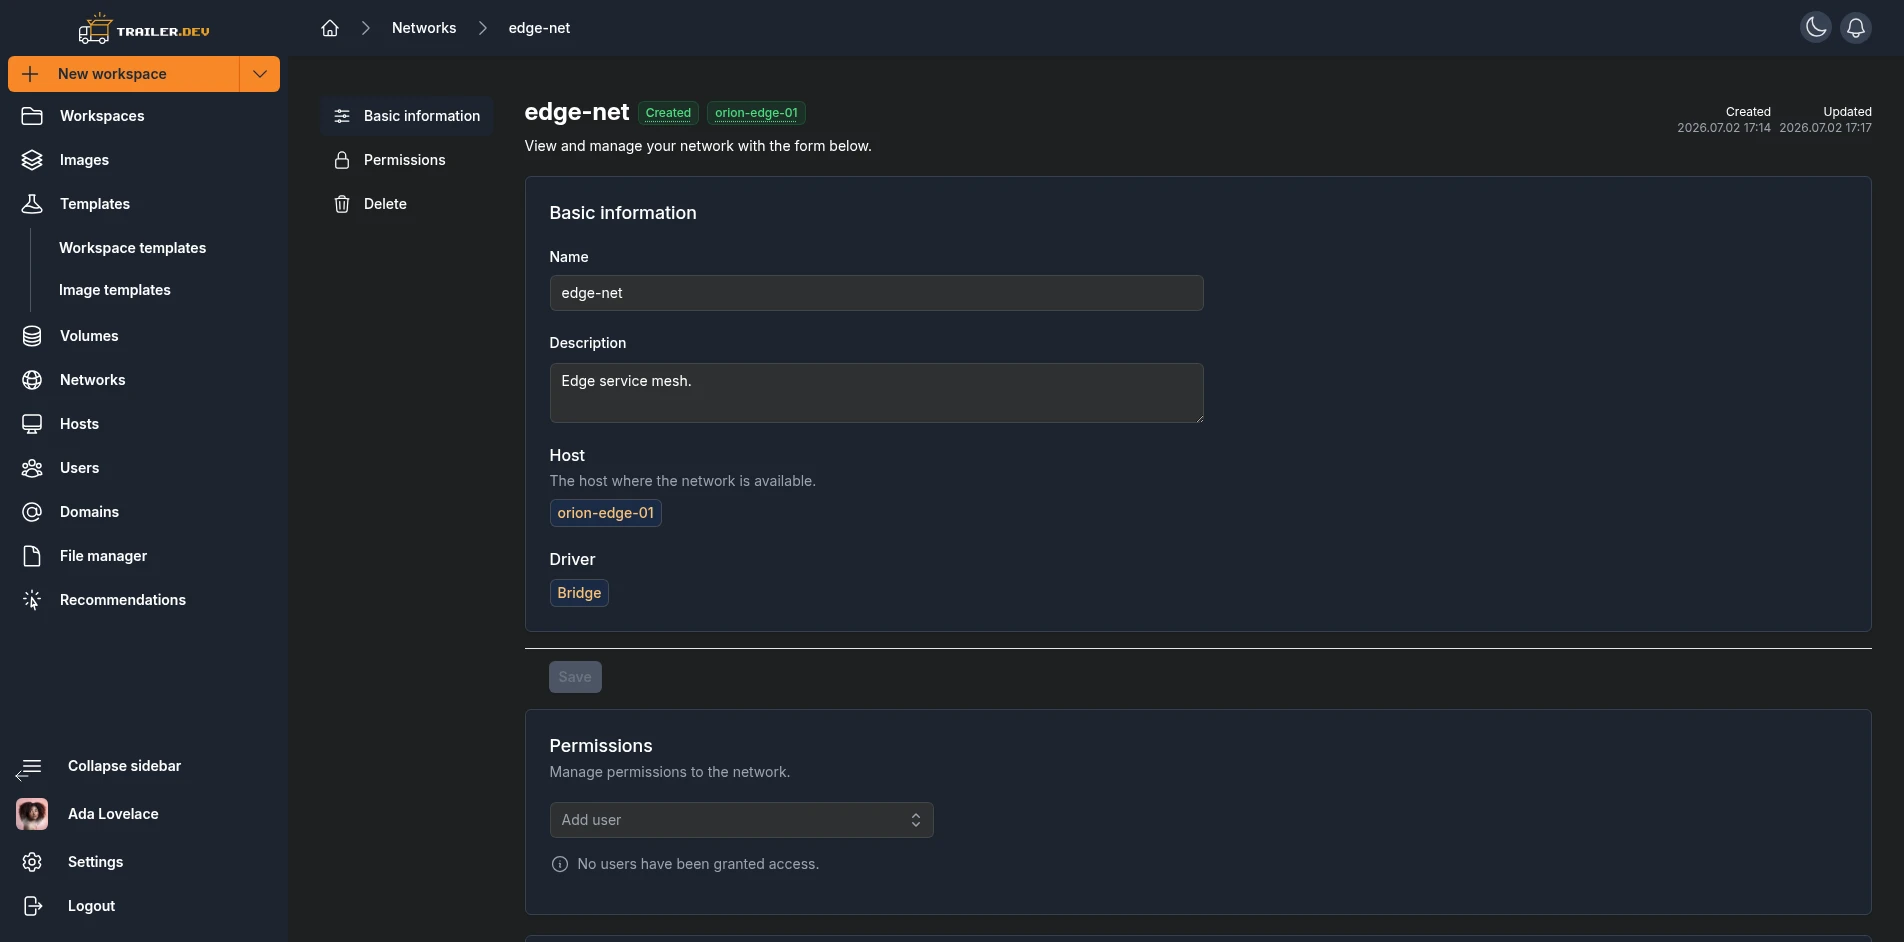Open the Add user dropdown

tap(741, 820)
